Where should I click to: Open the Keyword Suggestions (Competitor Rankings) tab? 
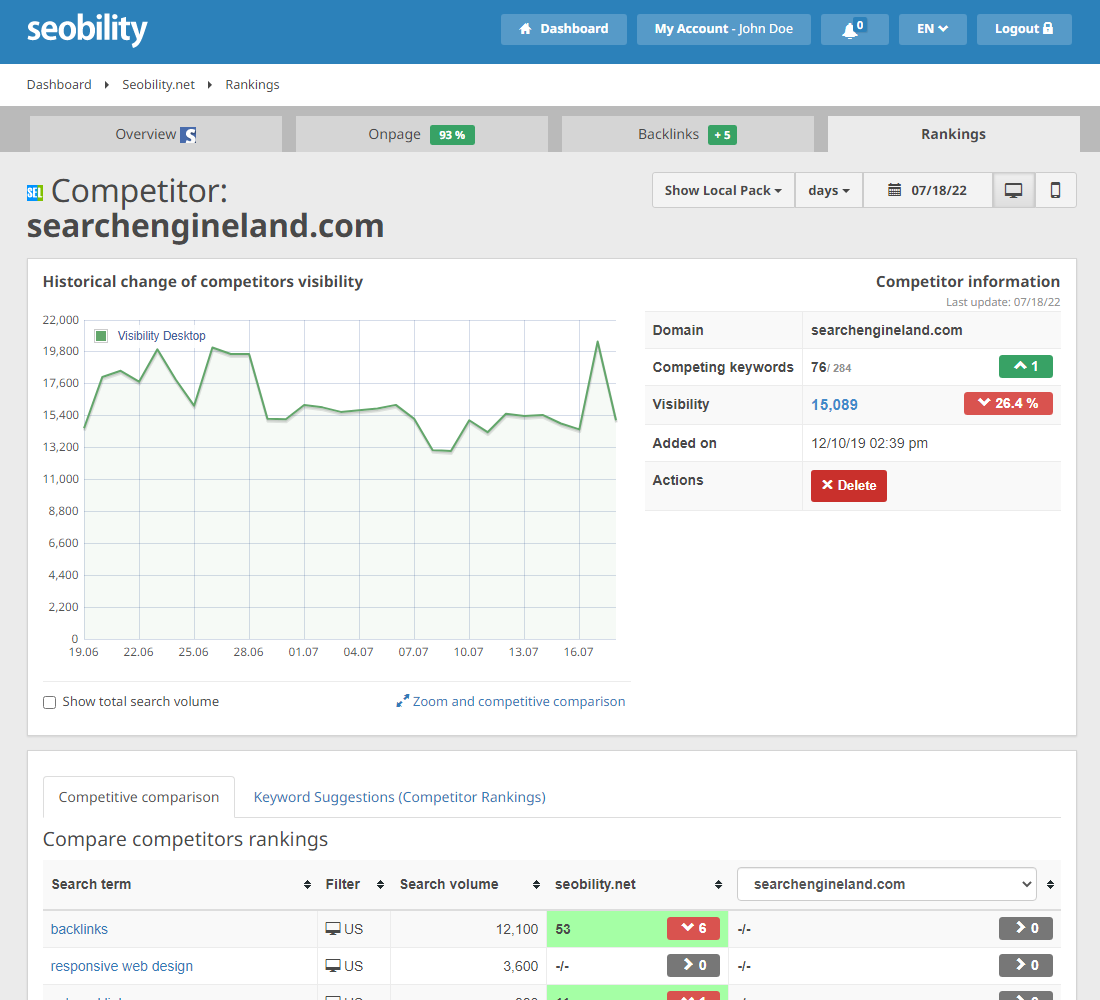pyautogui.click(x=399, y=797)
